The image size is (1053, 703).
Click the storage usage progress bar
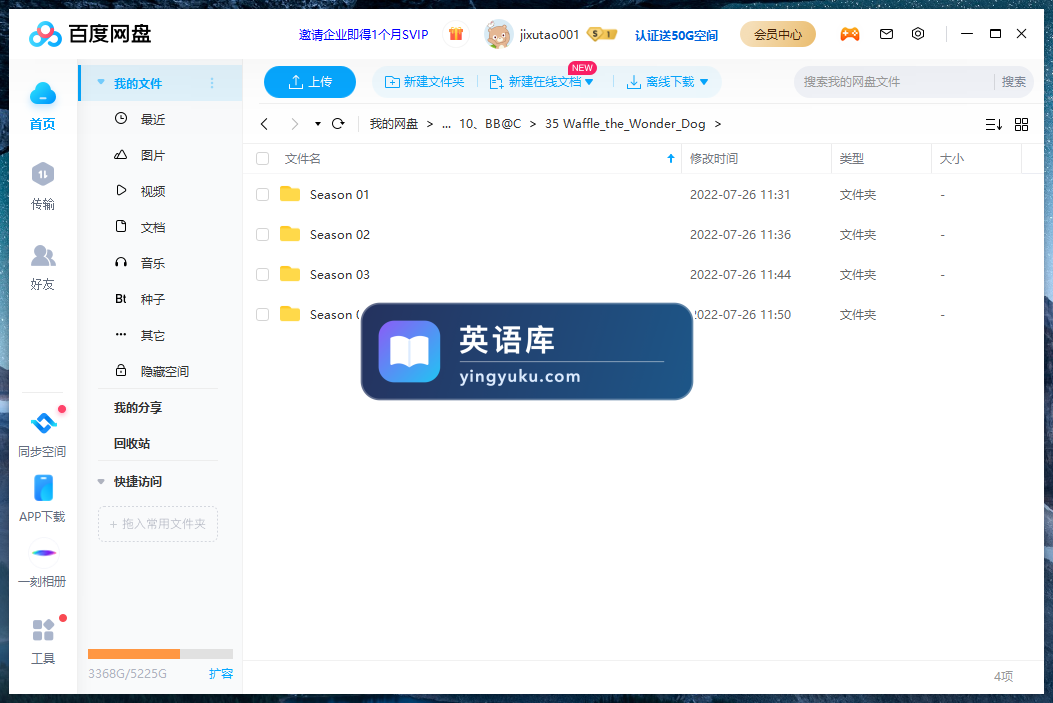161,654
